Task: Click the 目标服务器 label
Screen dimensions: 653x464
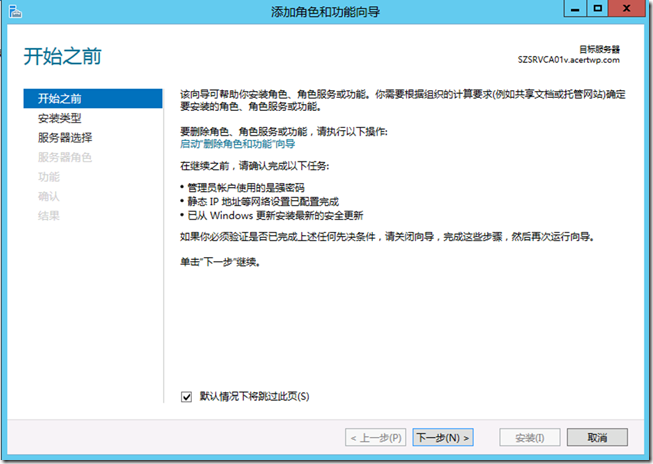Action: 599,50
